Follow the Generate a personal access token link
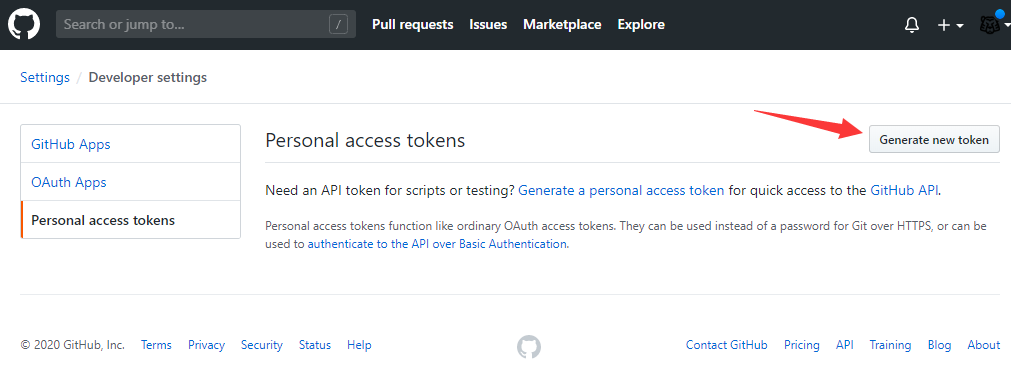The width and height of the screenshot is (1011, 381). (622, 190)
